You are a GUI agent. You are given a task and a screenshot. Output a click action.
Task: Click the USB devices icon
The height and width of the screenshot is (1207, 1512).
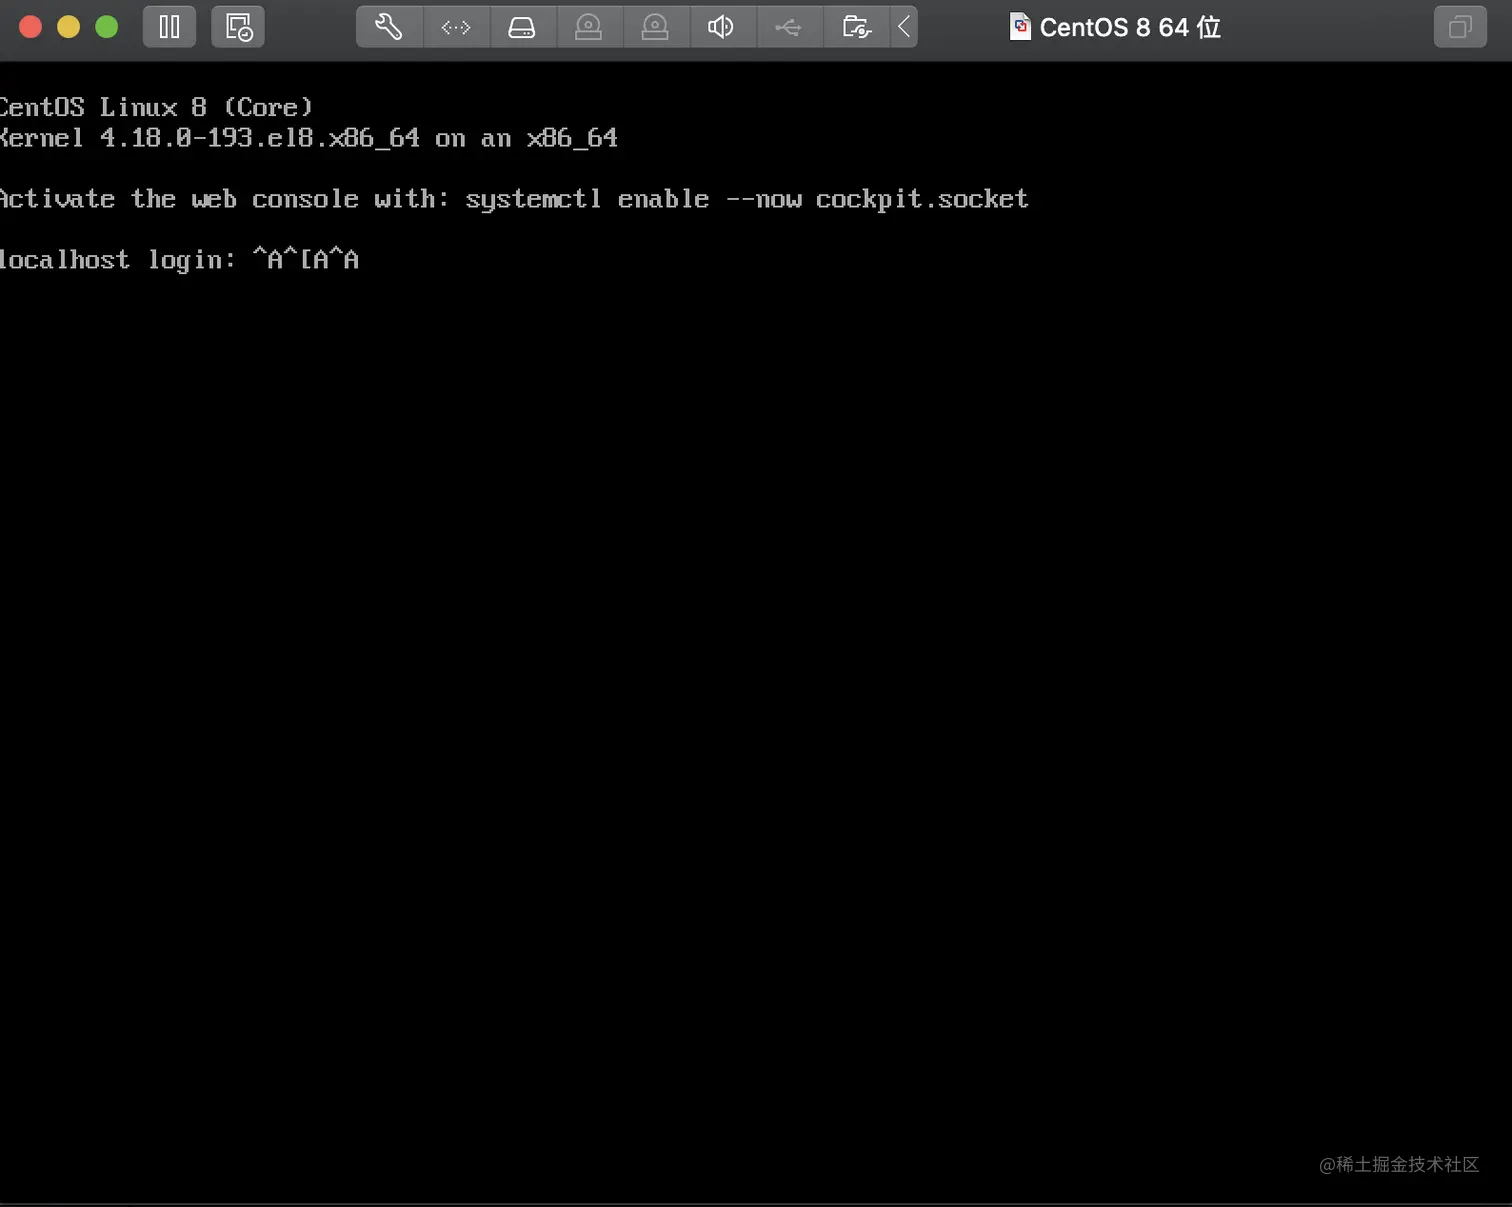pyautogui.click(x=788, y=27)
